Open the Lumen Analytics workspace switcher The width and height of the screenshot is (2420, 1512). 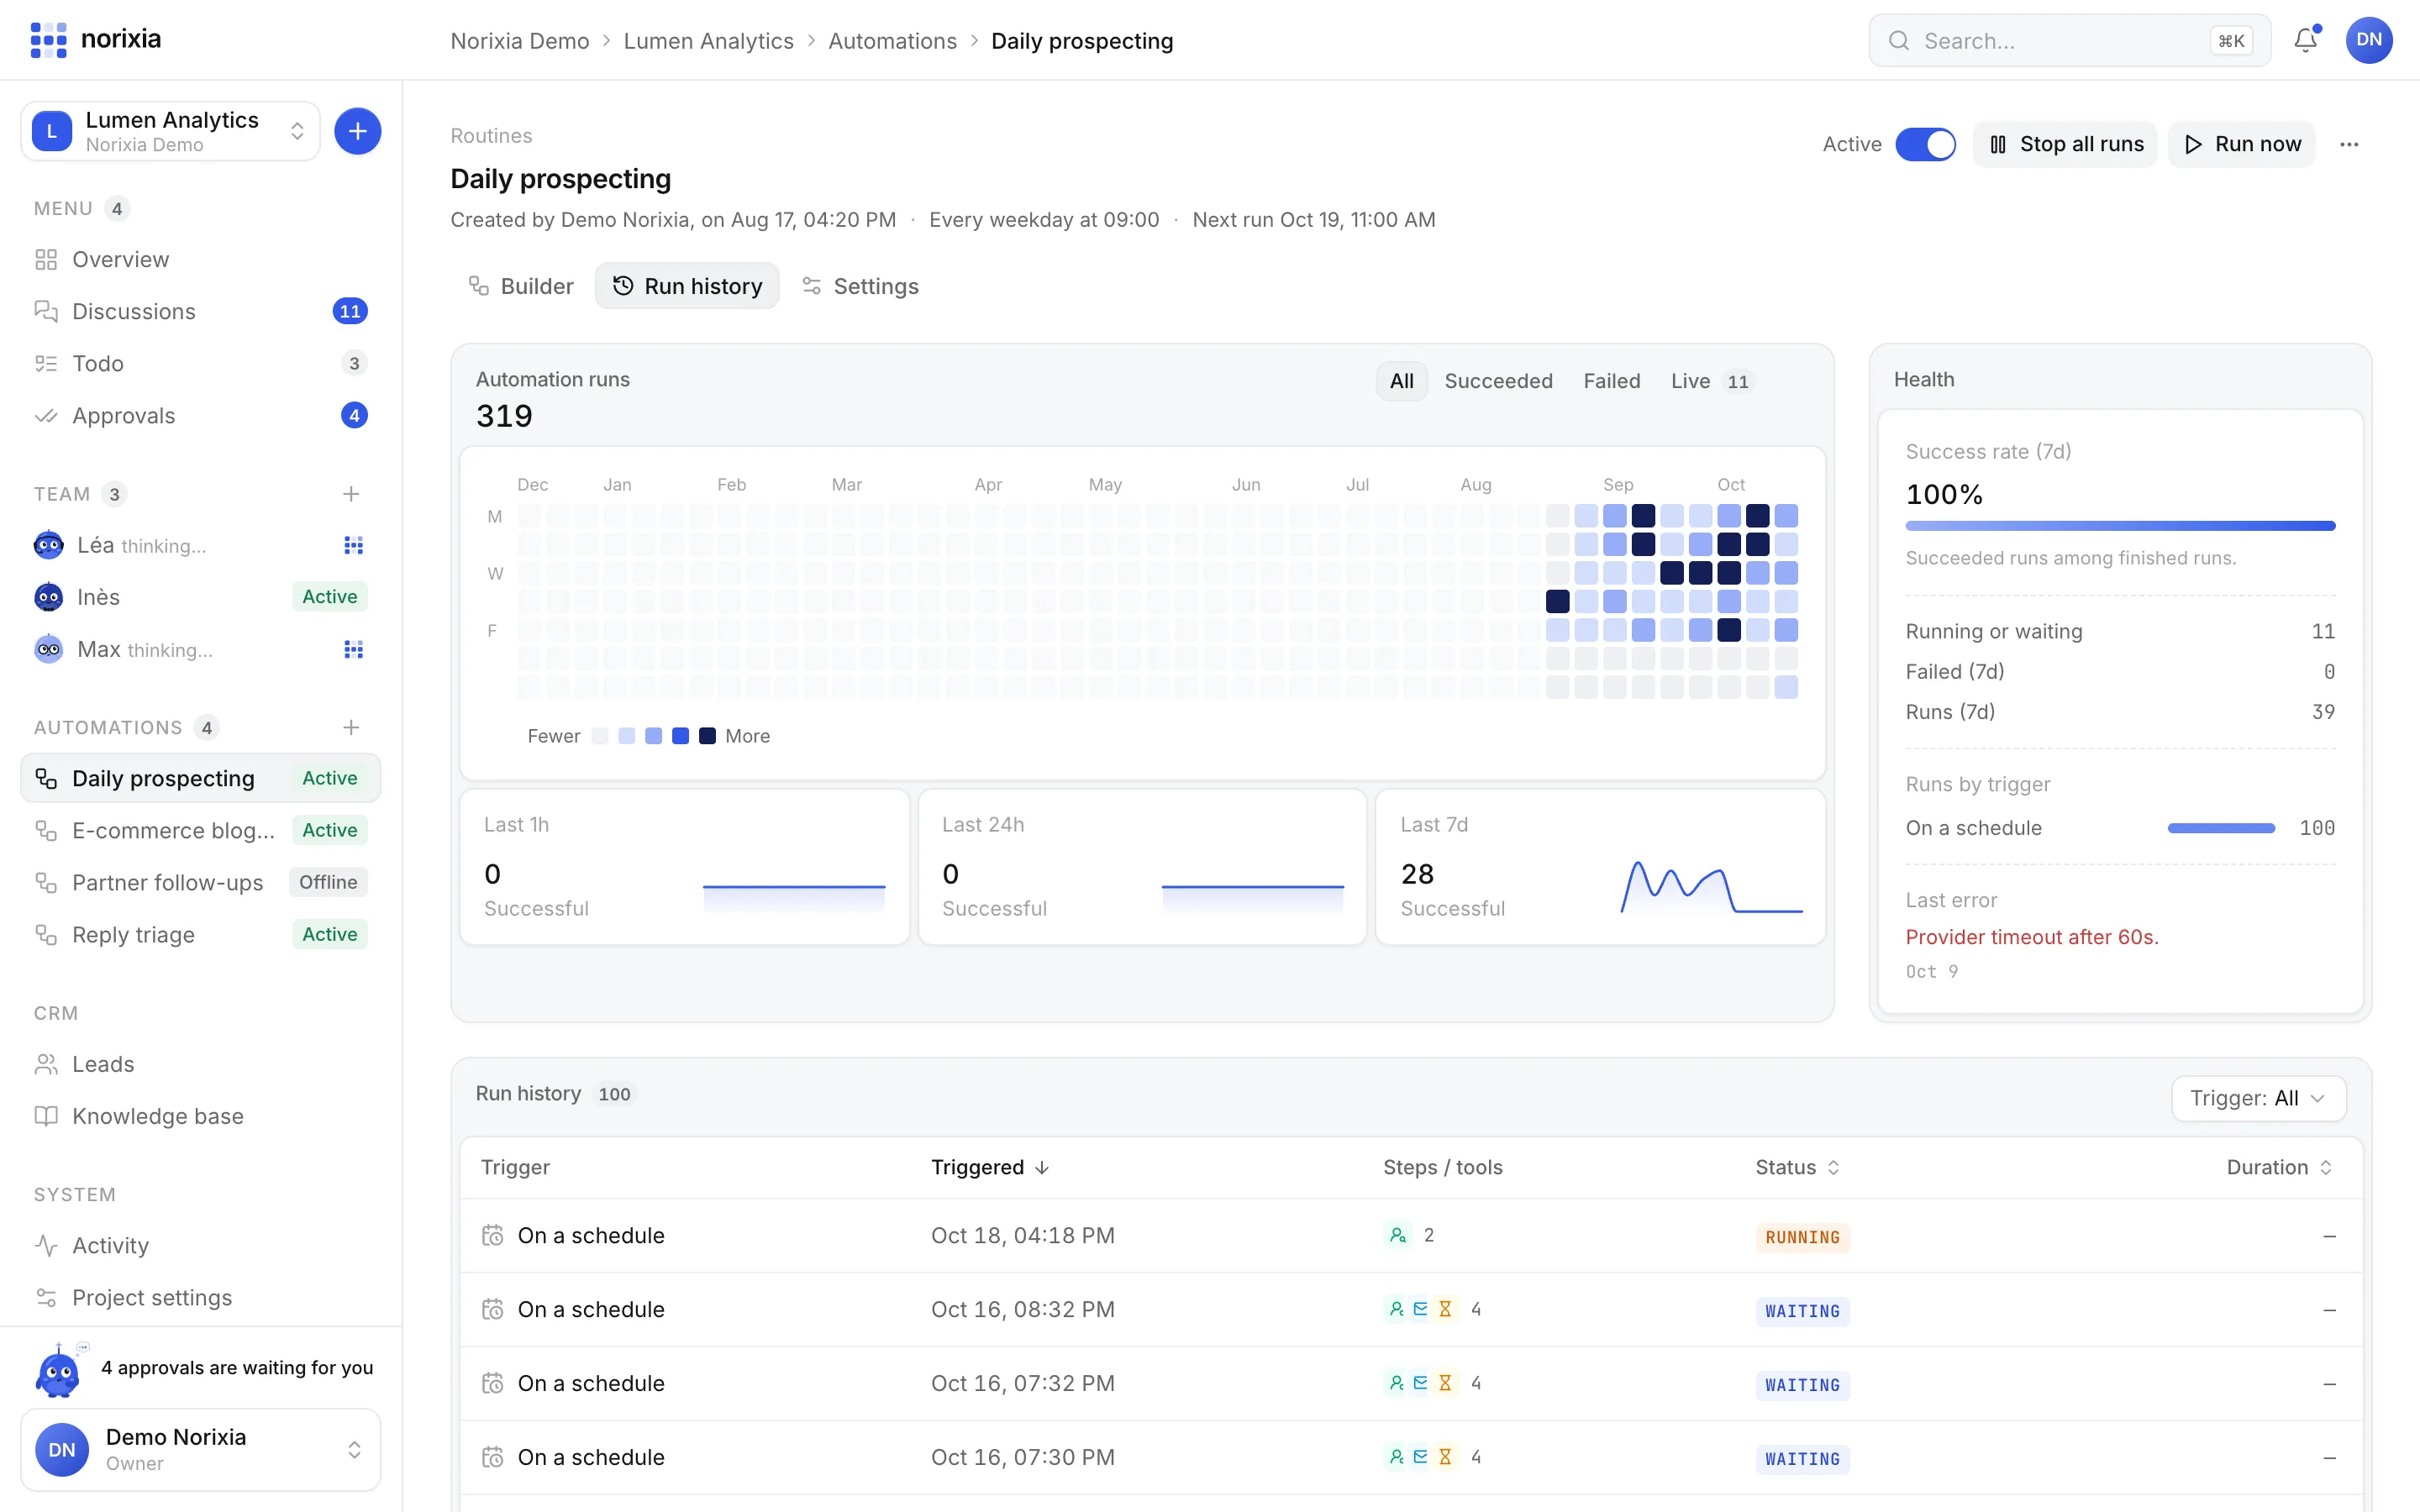coord(171,131)
